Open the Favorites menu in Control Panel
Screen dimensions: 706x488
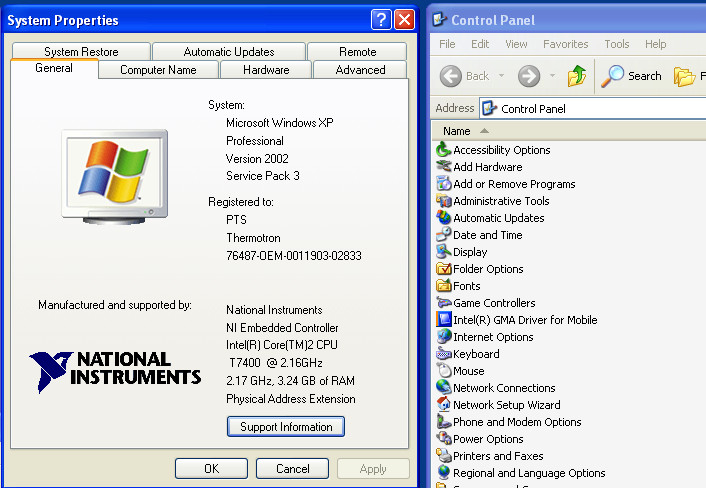click(x=566, y=44)
